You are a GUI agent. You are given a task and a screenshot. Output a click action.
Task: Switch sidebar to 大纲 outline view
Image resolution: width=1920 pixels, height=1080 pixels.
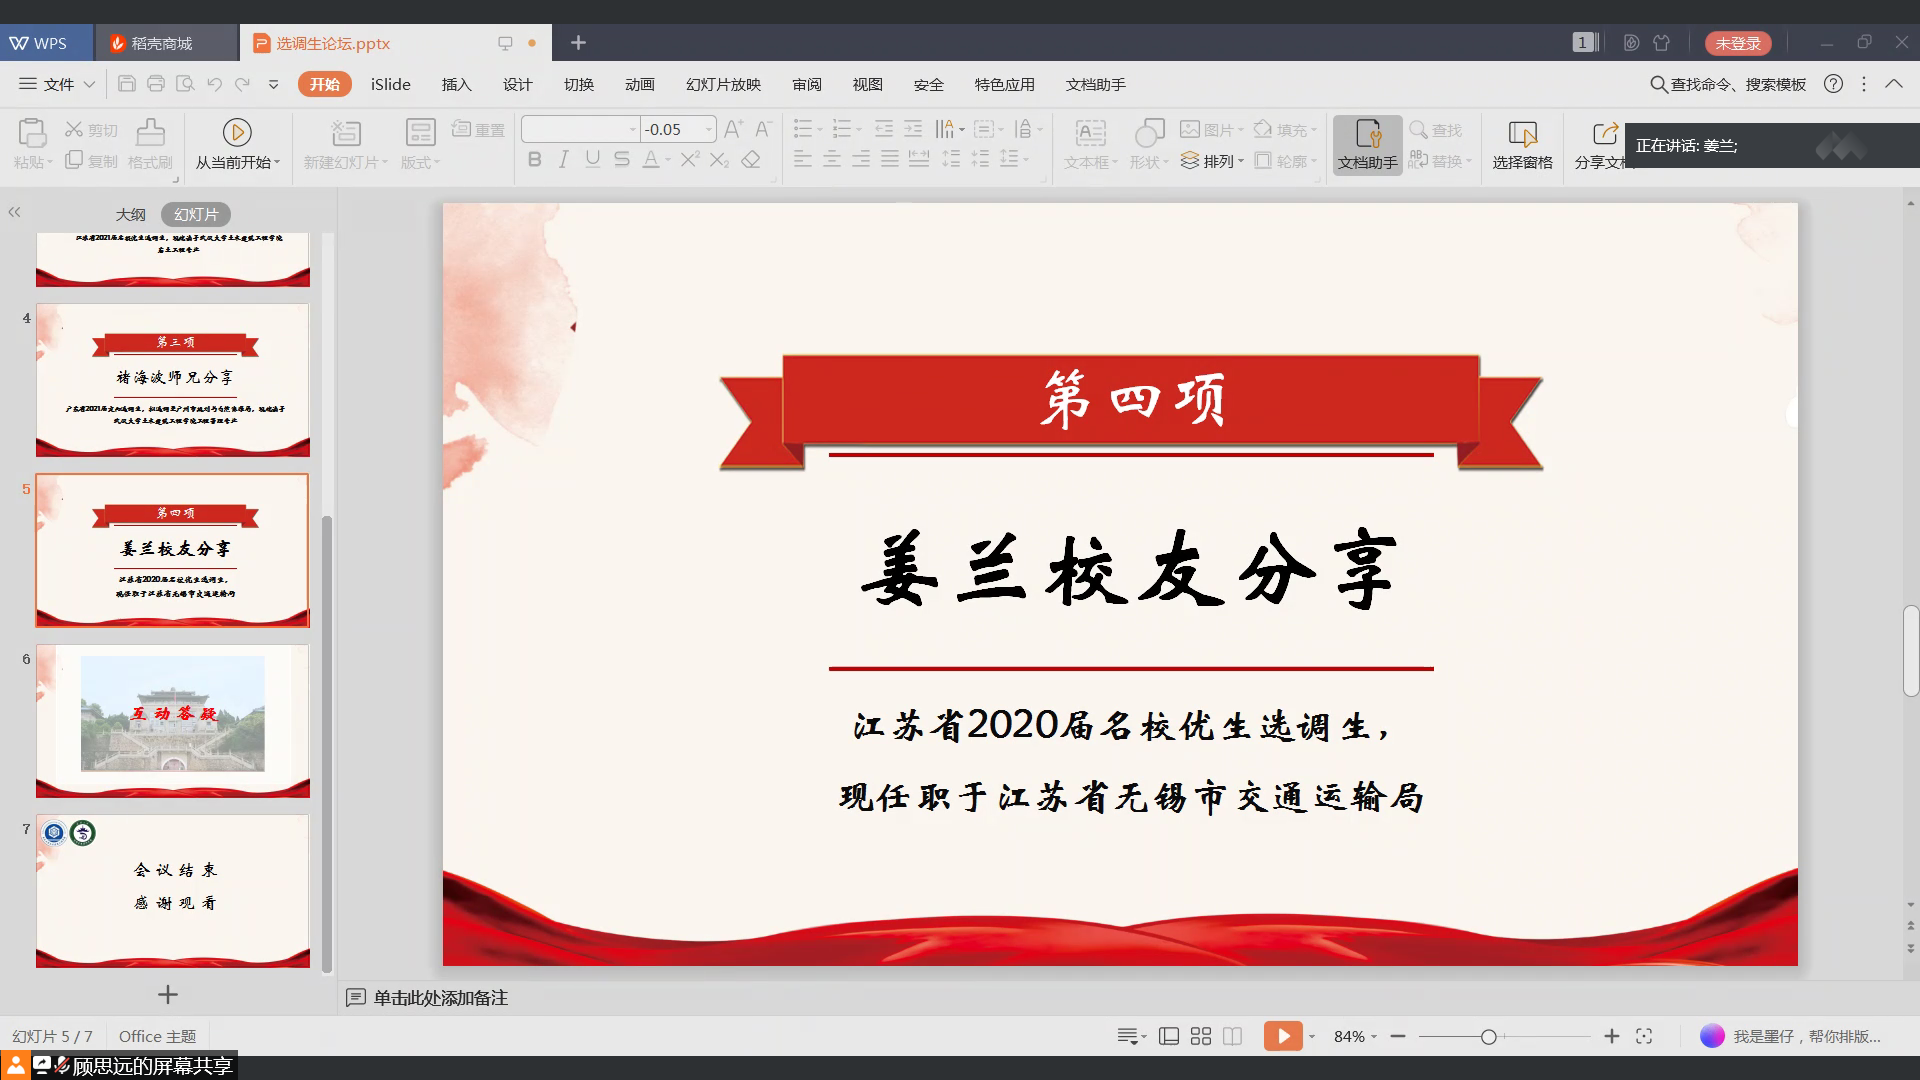pos(130,214)
